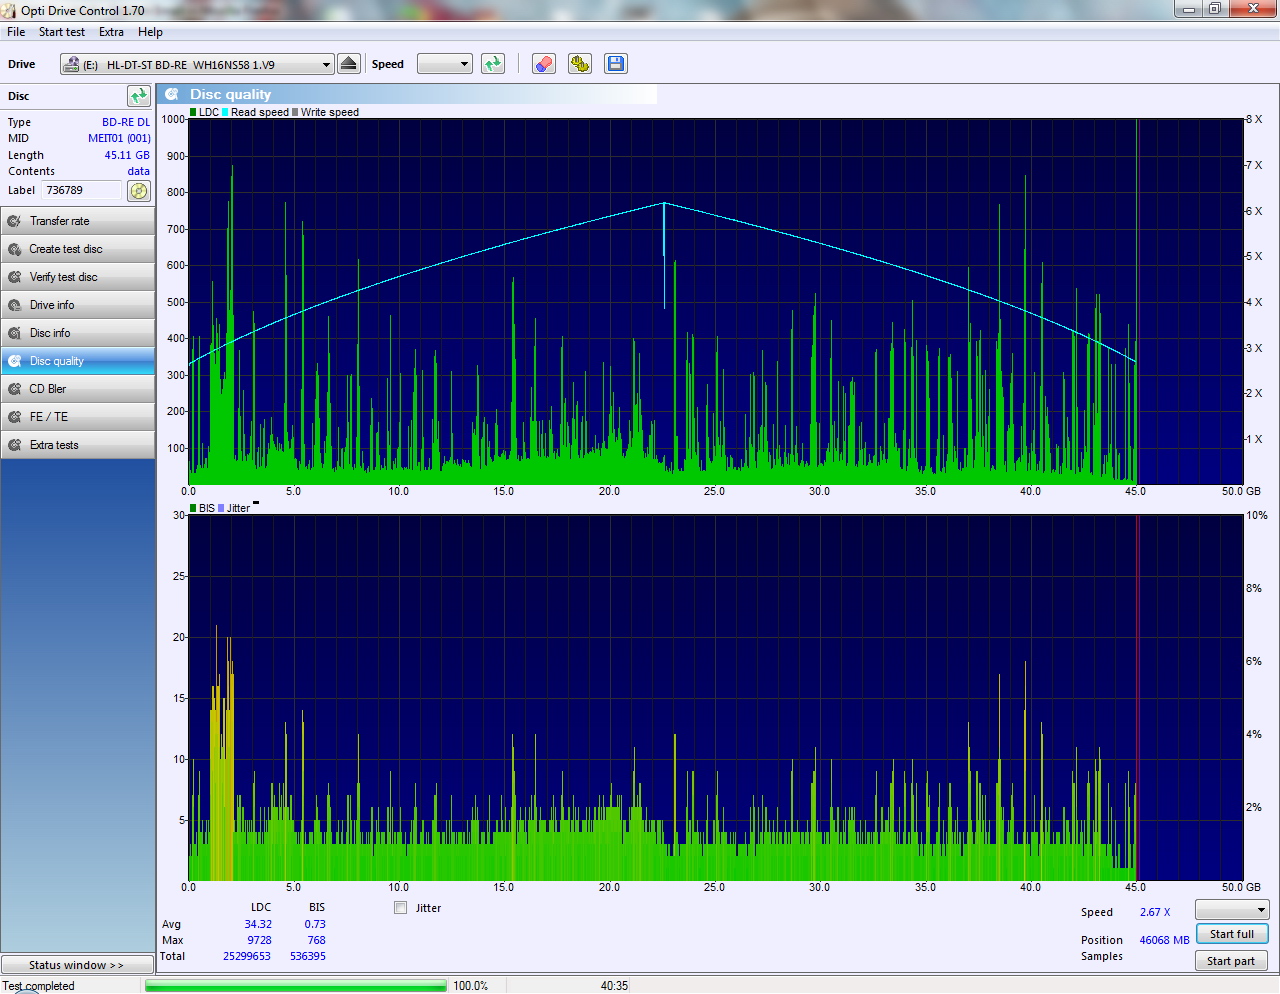
Task: Click the label edit icon next to 736789
Action: tap(139, 190)
